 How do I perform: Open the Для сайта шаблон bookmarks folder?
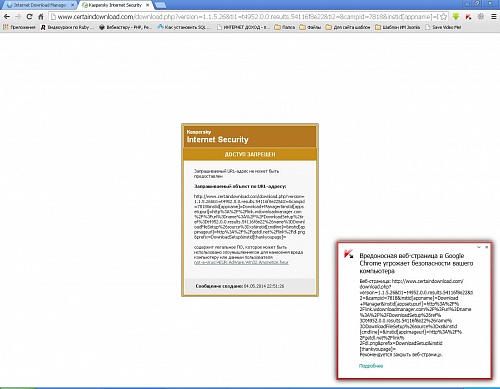click(x=348, y=27)
